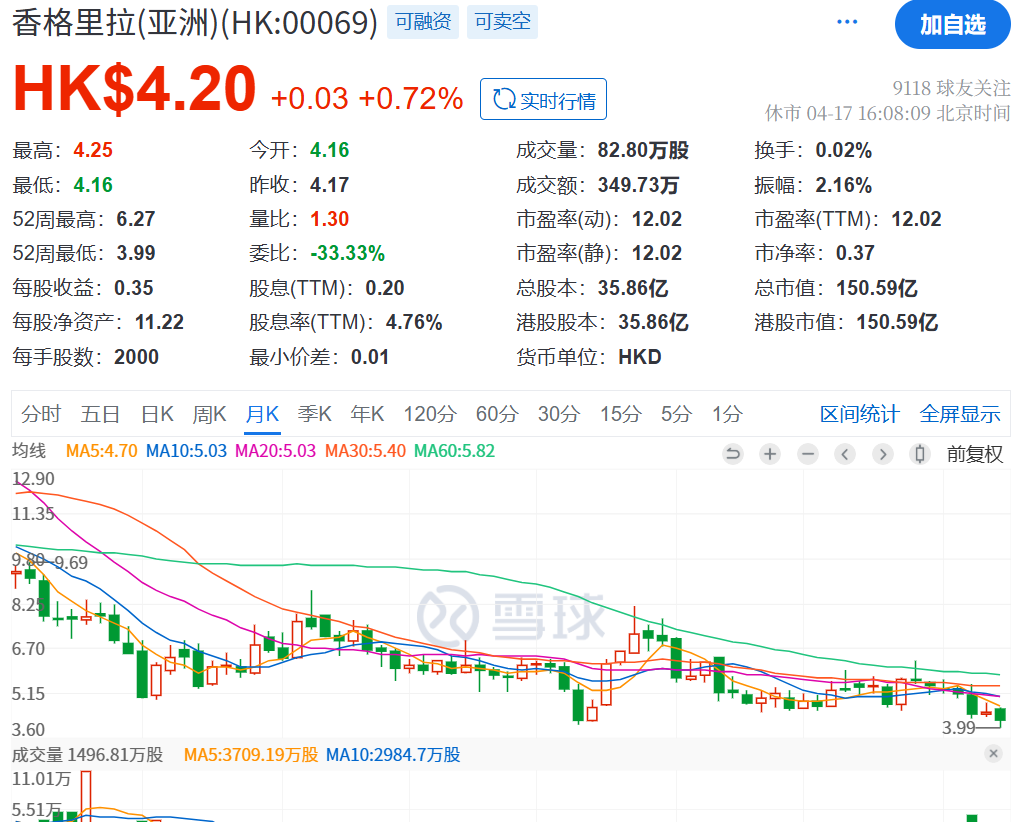
Task: Show the 5分 interval chart
Action: pyautogui.click(x=677, y=414)
